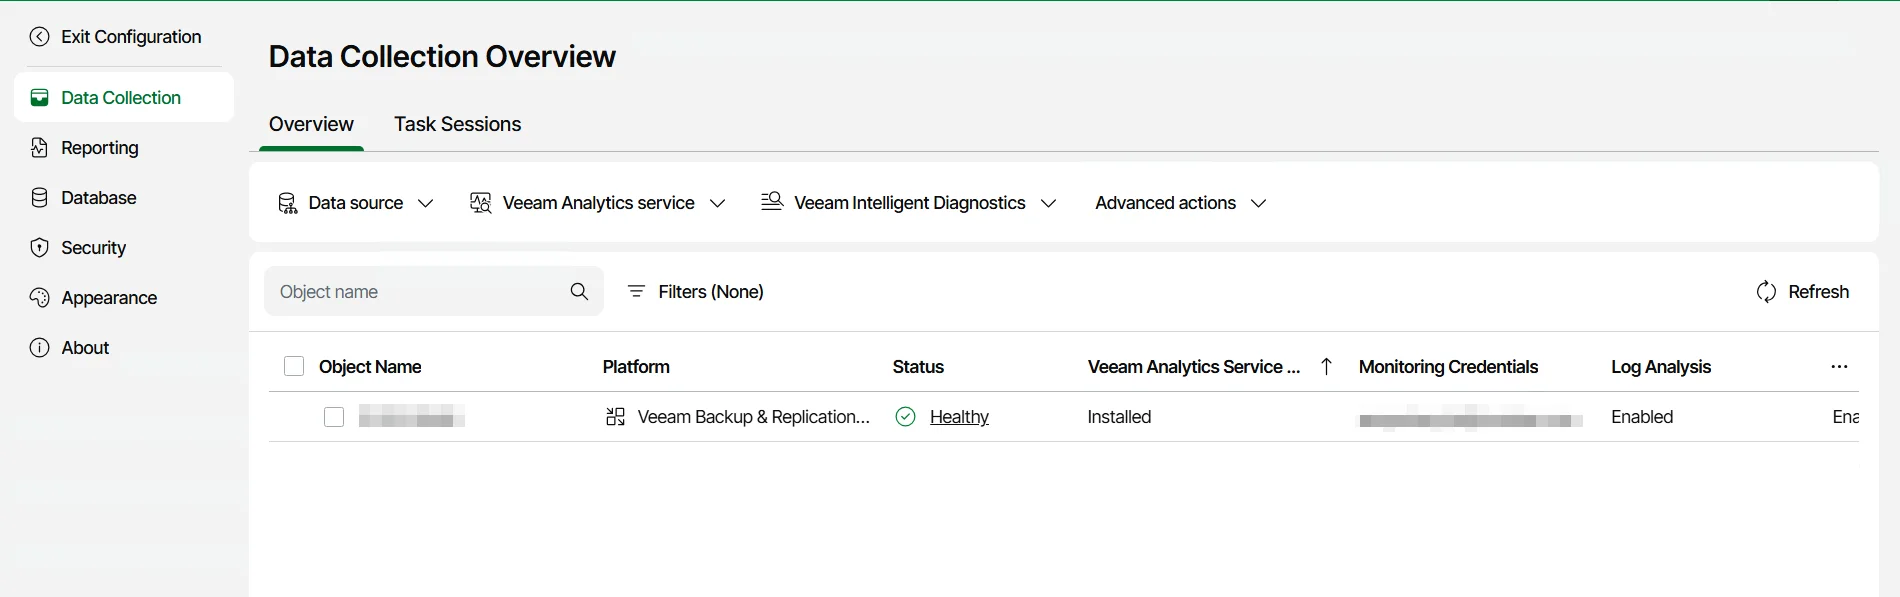Click the Database cylinder icon
The height and width of the screenshot is (597, 1900).
[x=39, y=198]
